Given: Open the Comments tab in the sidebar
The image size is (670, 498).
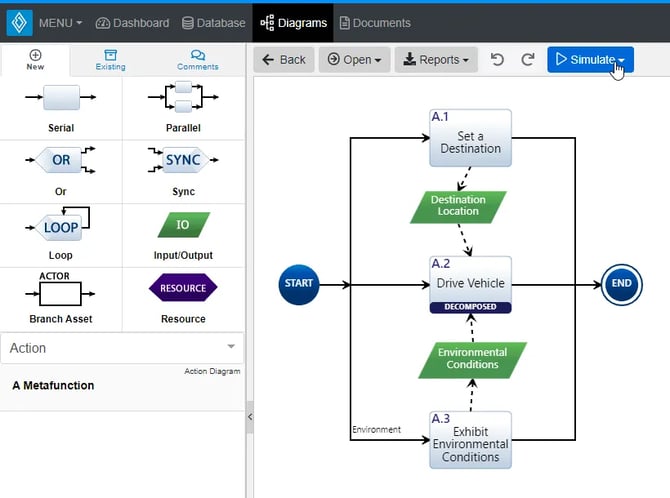Looking at the screenshot, I should click(x=197, y=60).
